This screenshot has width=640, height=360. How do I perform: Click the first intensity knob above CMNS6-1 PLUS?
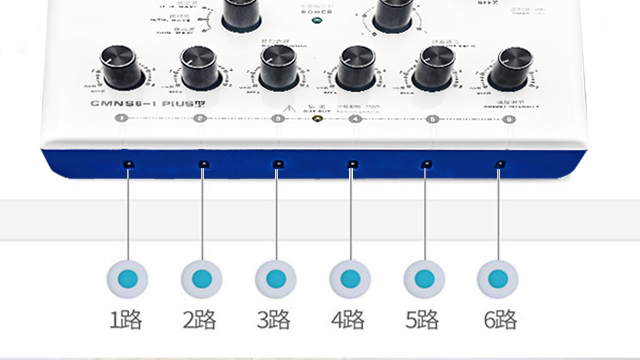point(122,68)
